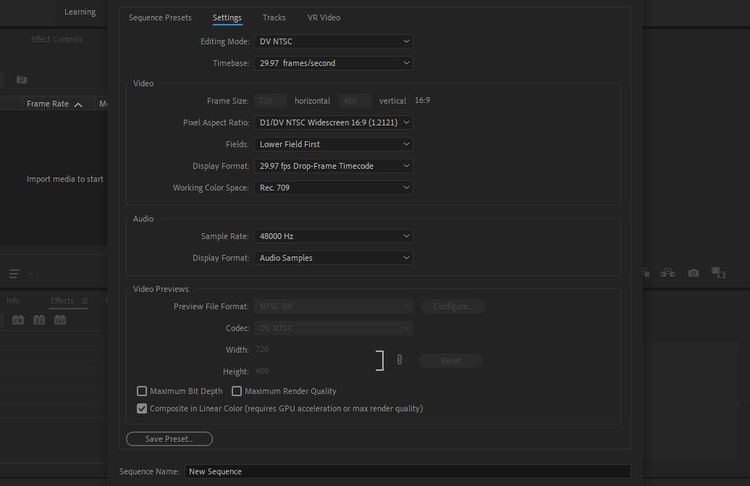Click the Export Frame camera icon
The height and width of the screenshot is (486, 750).
tap(694, 272)
